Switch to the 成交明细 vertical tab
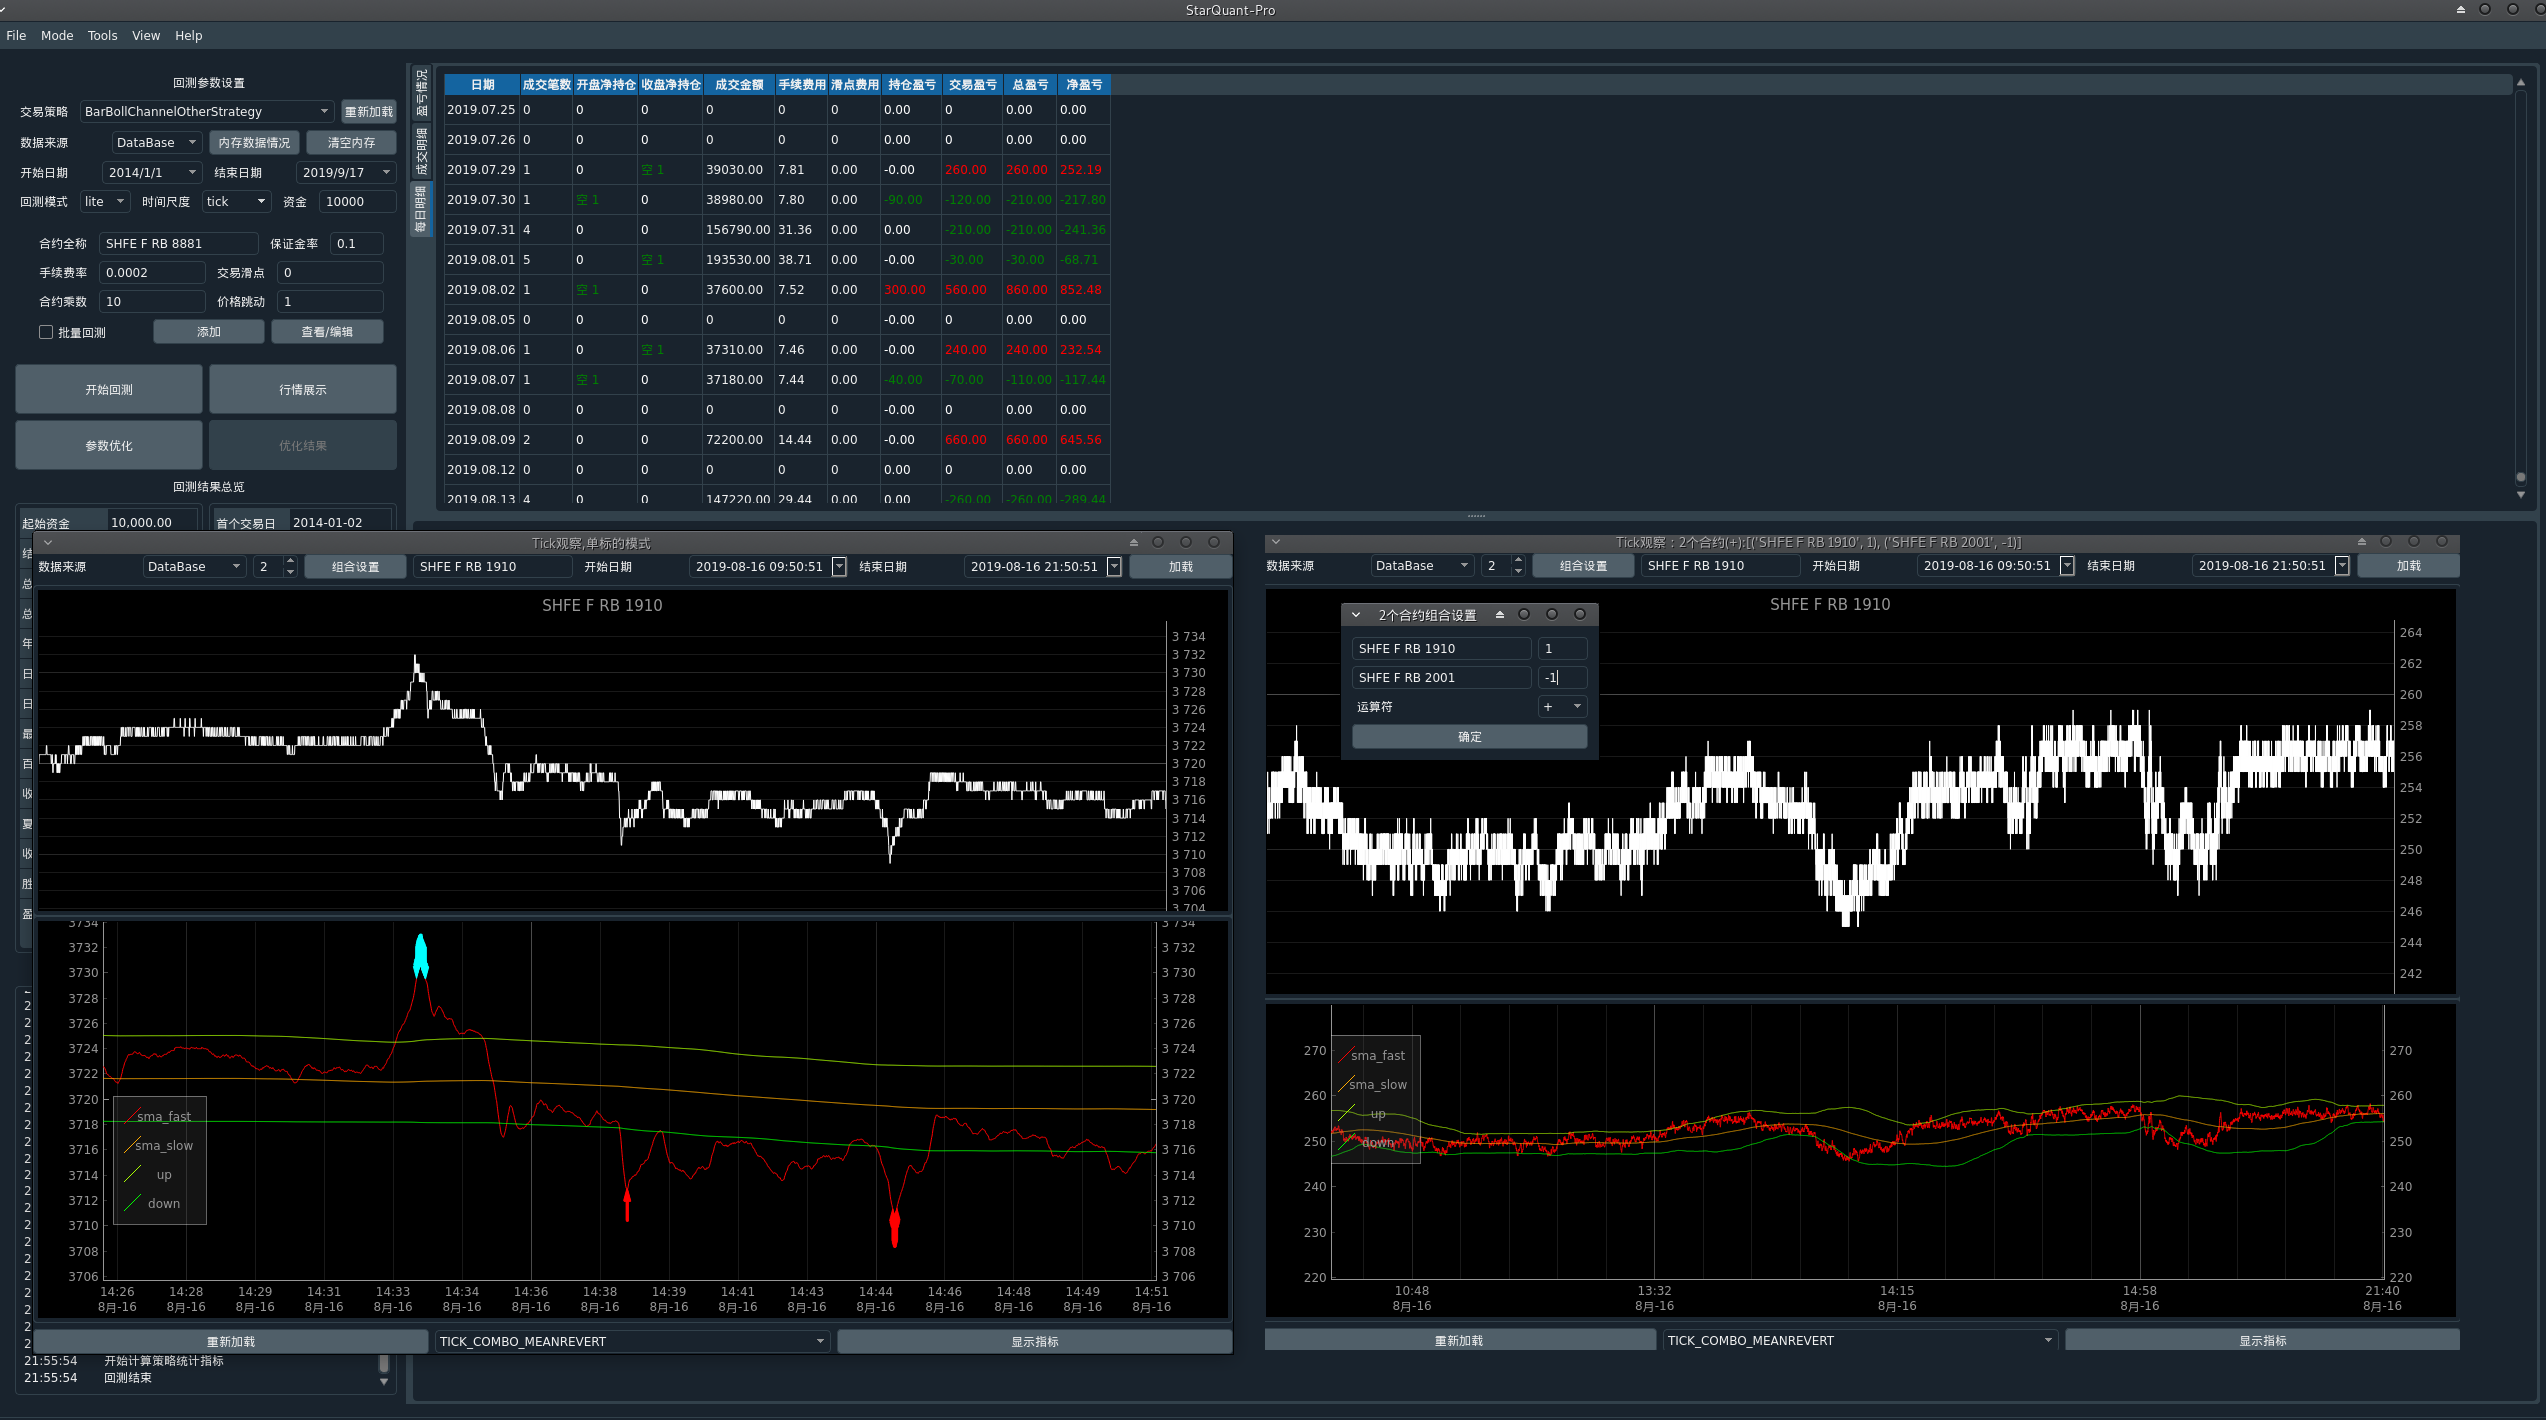 click(421, 151)
